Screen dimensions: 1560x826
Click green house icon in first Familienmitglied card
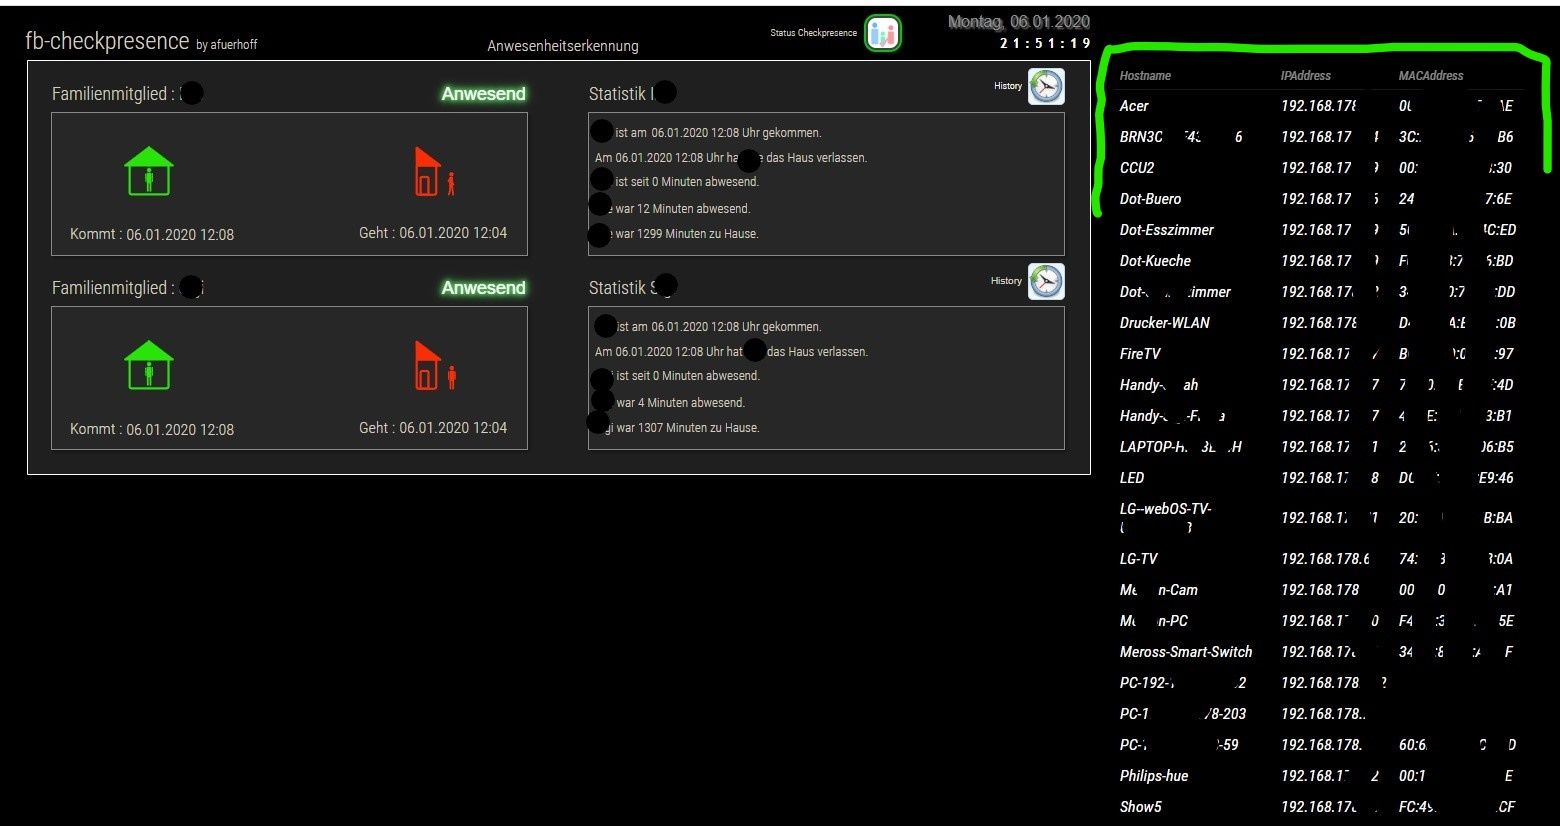[x=149, y=171]
